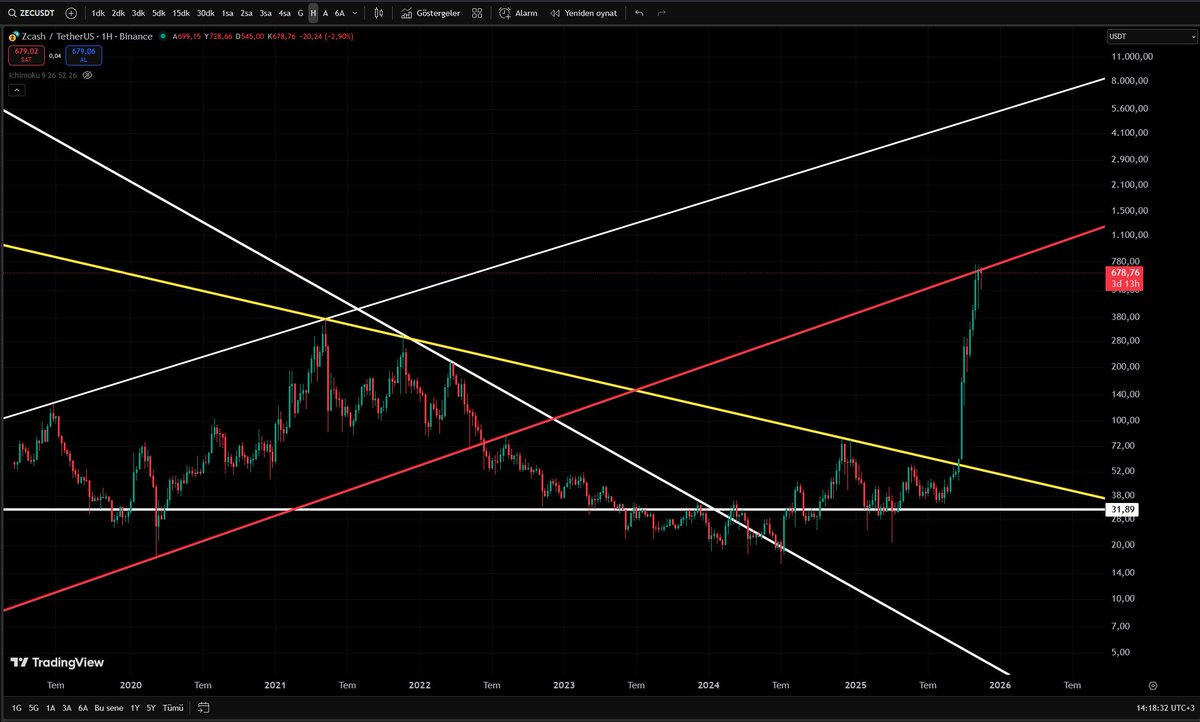
Task: Expand the timeframe dropdown chevron
Action: coord(356,14)
